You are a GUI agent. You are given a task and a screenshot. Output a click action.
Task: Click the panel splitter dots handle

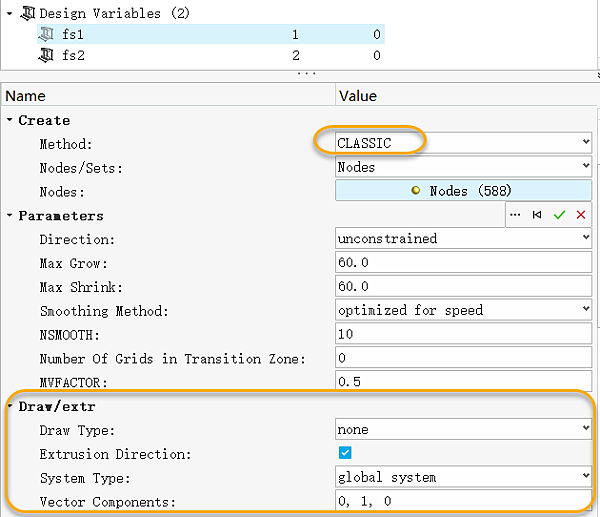pos(307,73)
